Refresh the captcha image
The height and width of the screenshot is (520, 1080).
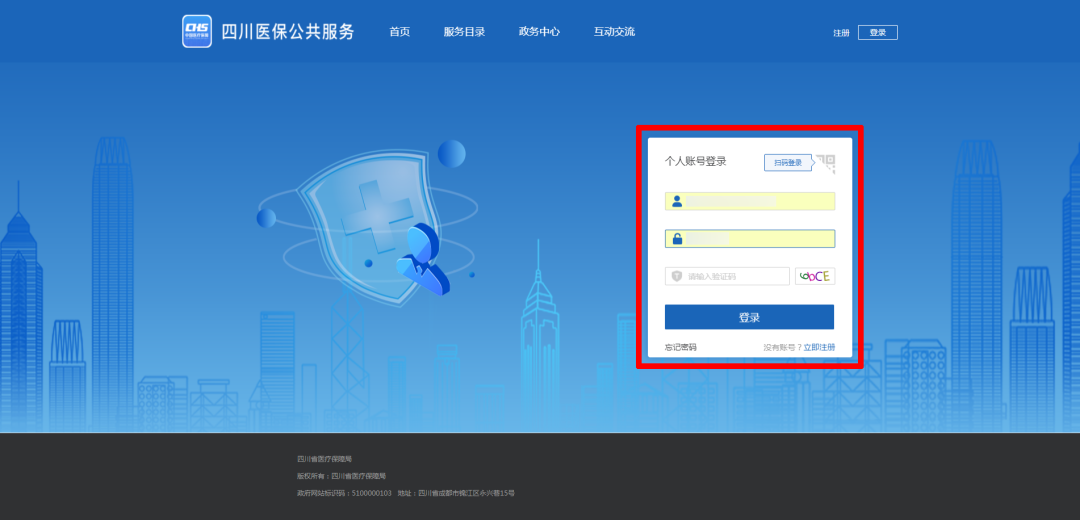(x=815, y=276)
